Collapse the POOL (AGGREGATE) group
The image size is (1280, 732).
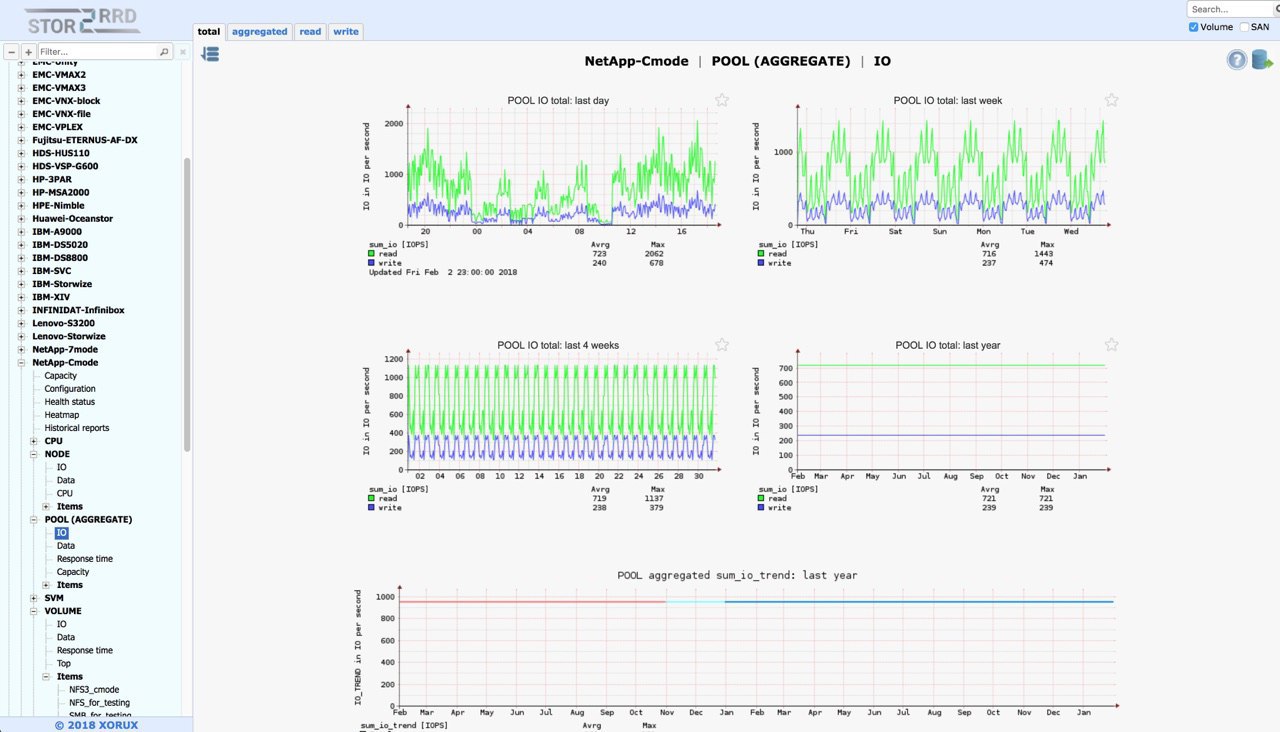pos(34,520)
